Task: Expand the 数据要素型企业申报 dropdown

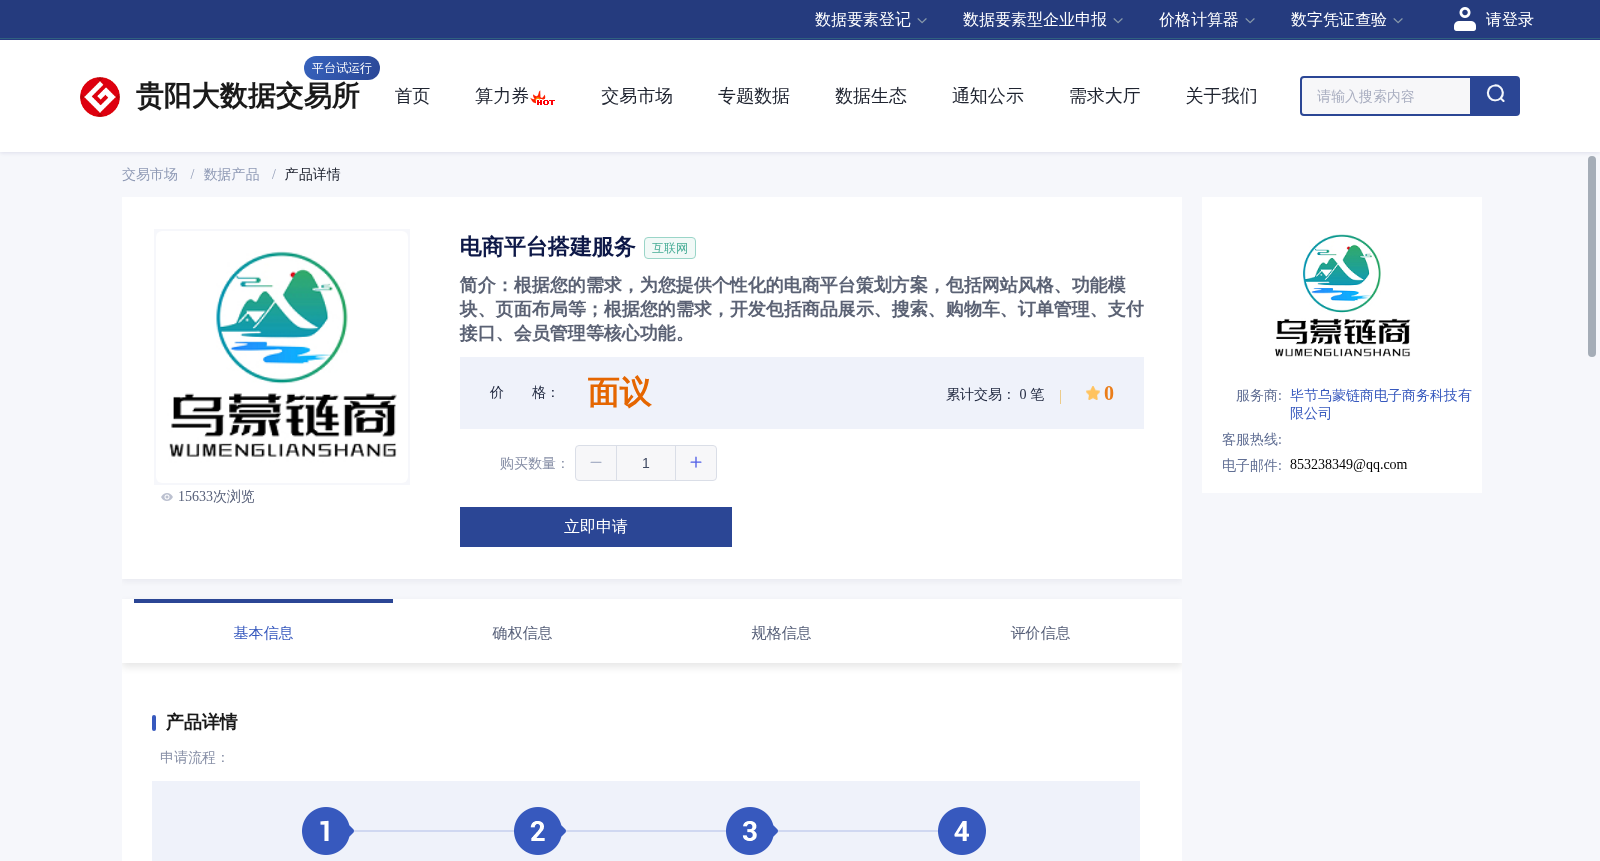Action: point(1043,20)
